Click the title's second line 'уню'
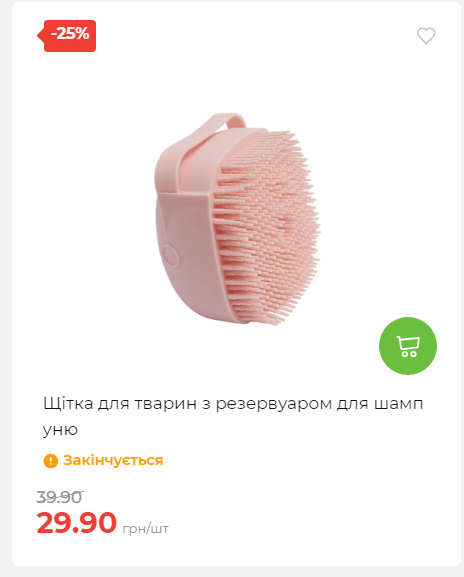This screenshot has height=577, width=464. tap(60, 429)
